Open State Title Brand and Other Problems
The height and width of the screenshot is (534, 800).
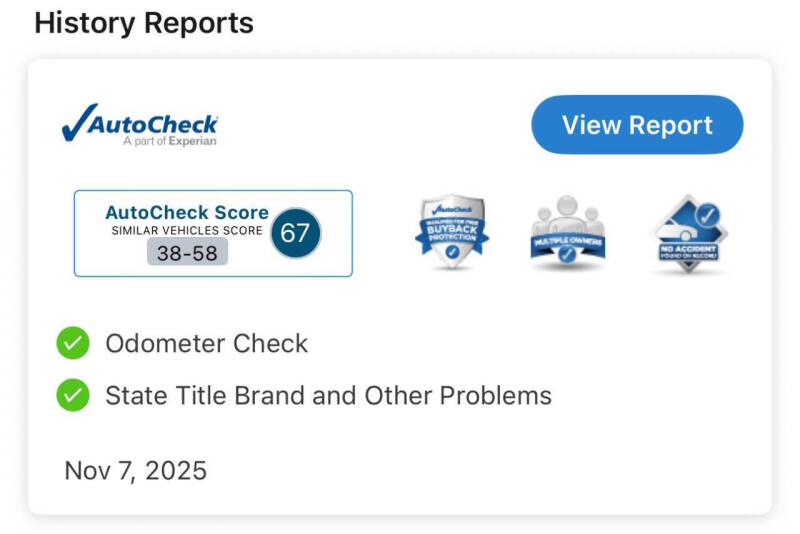pyautogui.click(x=328, y=395)
